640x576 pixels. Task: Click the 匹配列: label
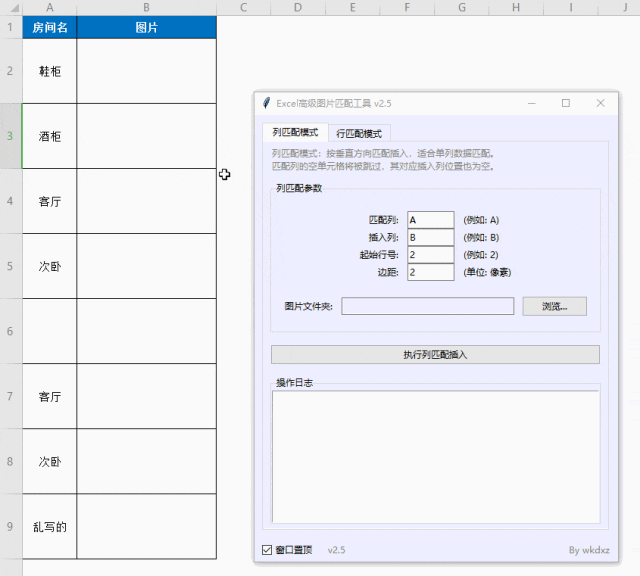[x=384, y=220]
